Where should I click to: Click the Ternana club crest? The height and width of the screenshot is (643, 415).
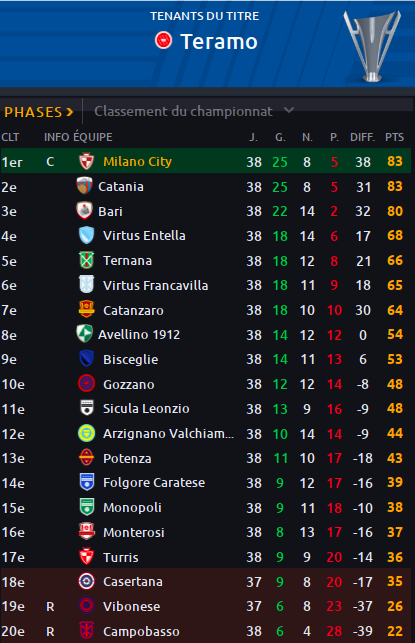click(x=87, y=260)
